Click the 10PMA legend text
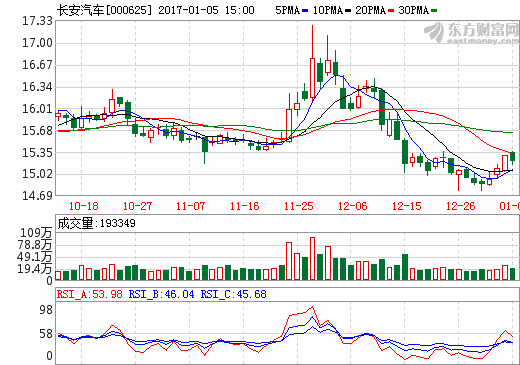 tap(328, 10)
